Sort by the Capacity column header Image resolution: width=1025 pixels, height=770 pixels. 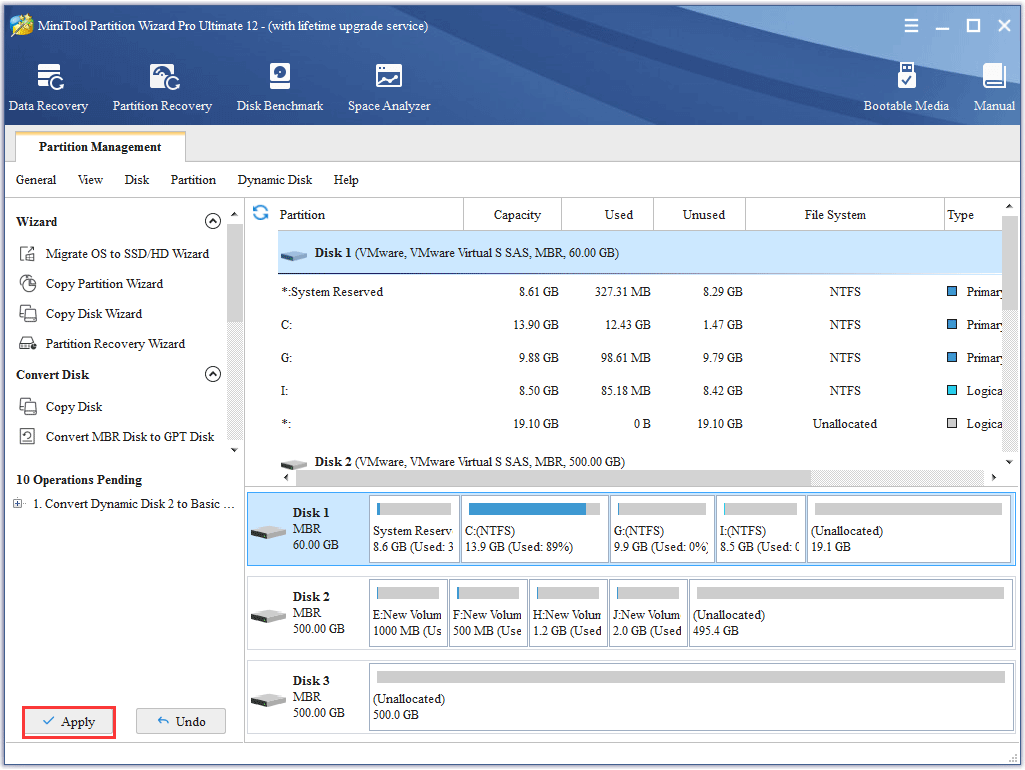click(512, 214)
